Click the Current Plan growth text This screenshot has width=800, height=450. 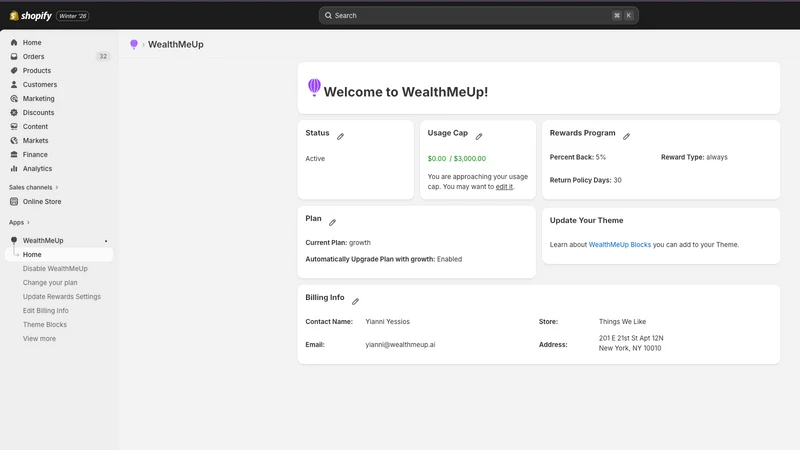point(338,243)
